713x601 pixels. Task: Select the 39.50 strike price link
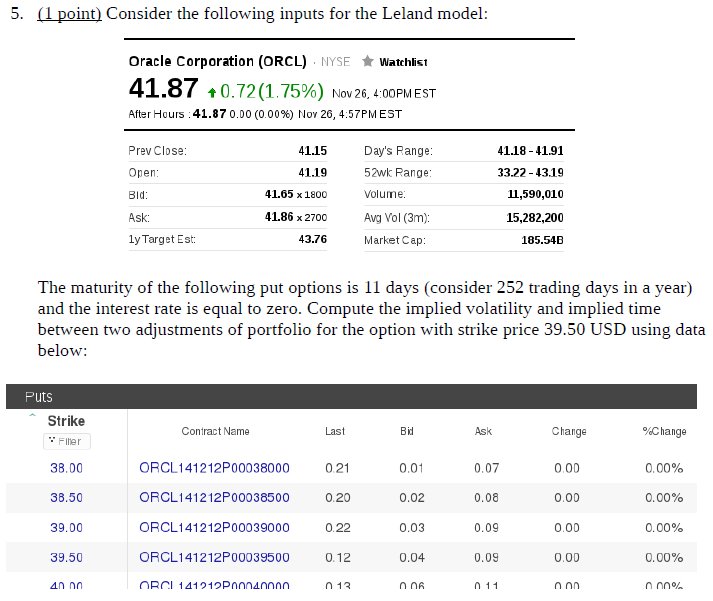[x=66, y=558]
